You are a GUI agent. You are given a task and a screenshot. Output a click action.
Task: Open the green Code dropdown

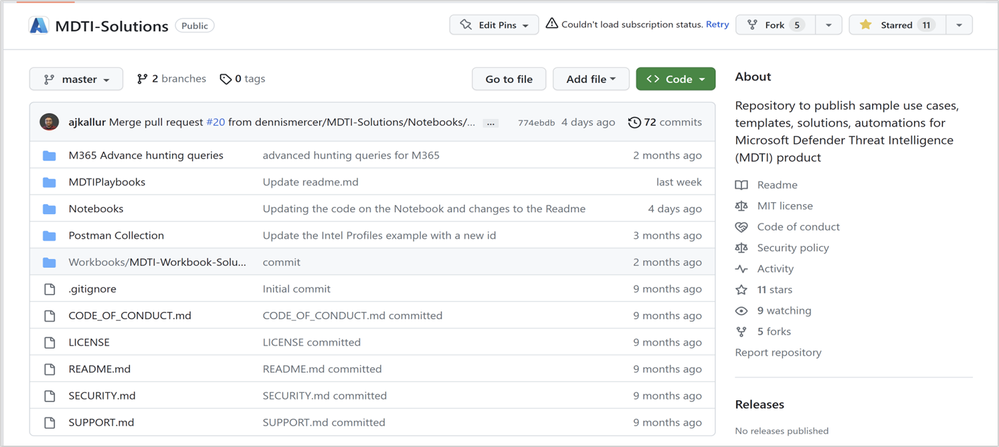point(675,79)
